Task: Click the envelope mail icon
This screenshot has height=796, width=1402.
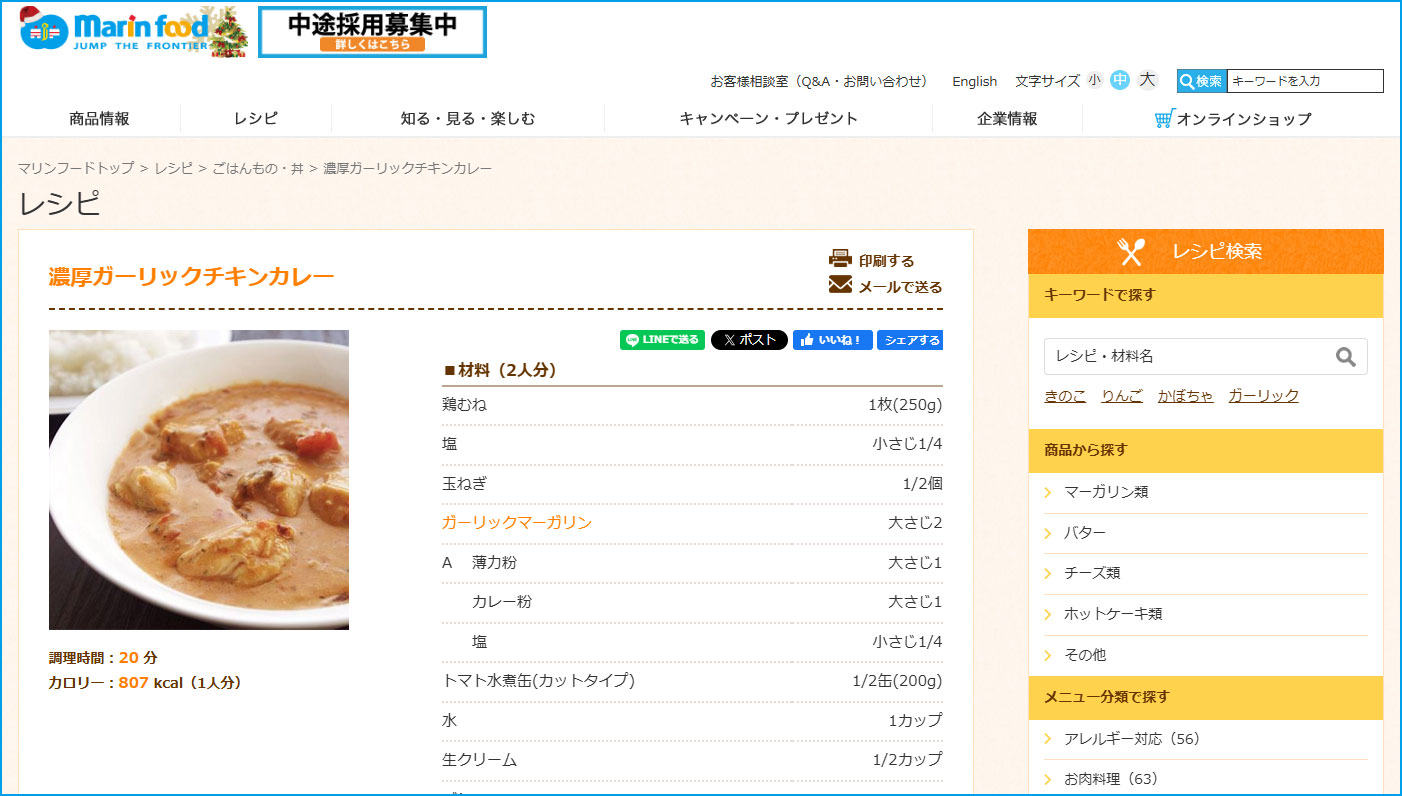Action: (x=840, y=286)
